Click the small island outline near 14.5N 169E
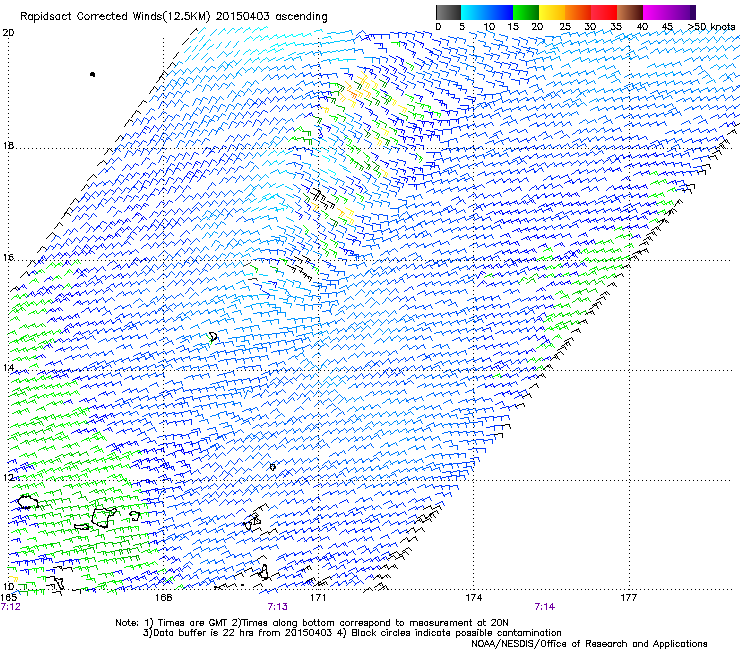740x650 pixels. 213,337
